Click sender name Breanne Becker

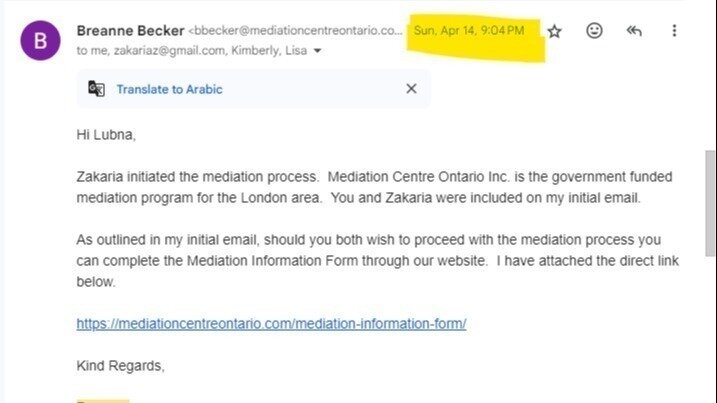point(130,31)
